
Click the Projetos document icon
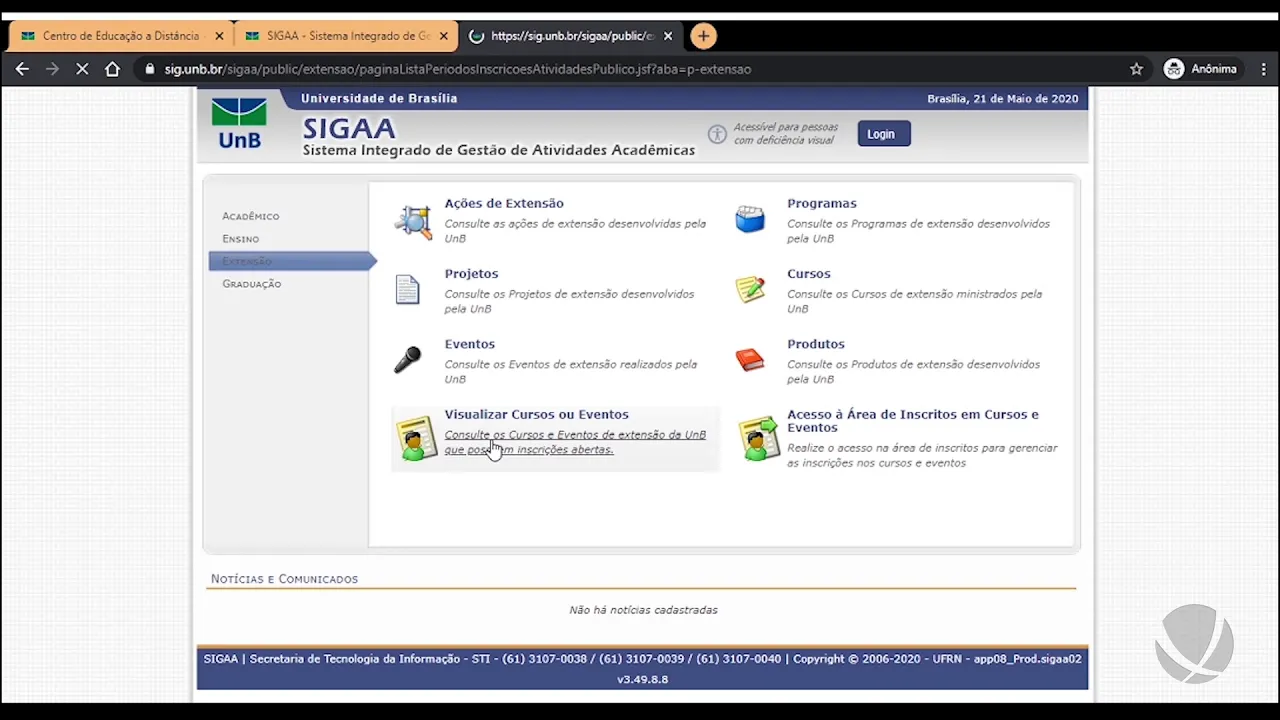pos(407,290)
